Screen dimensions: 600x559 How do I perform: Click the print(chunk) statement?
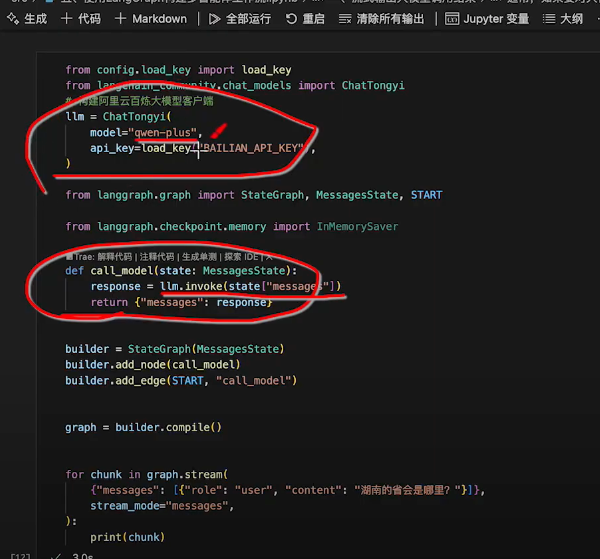[x=127, y=537]
